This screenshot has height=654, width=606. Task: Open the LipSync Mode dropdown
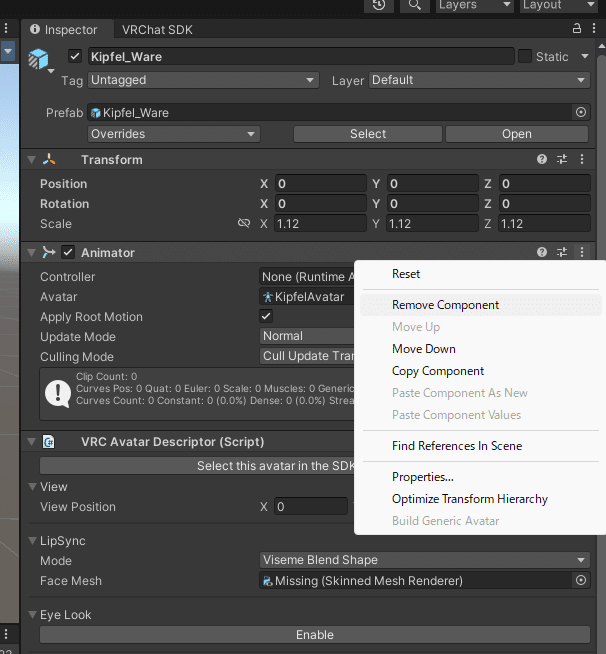point(424,560)
